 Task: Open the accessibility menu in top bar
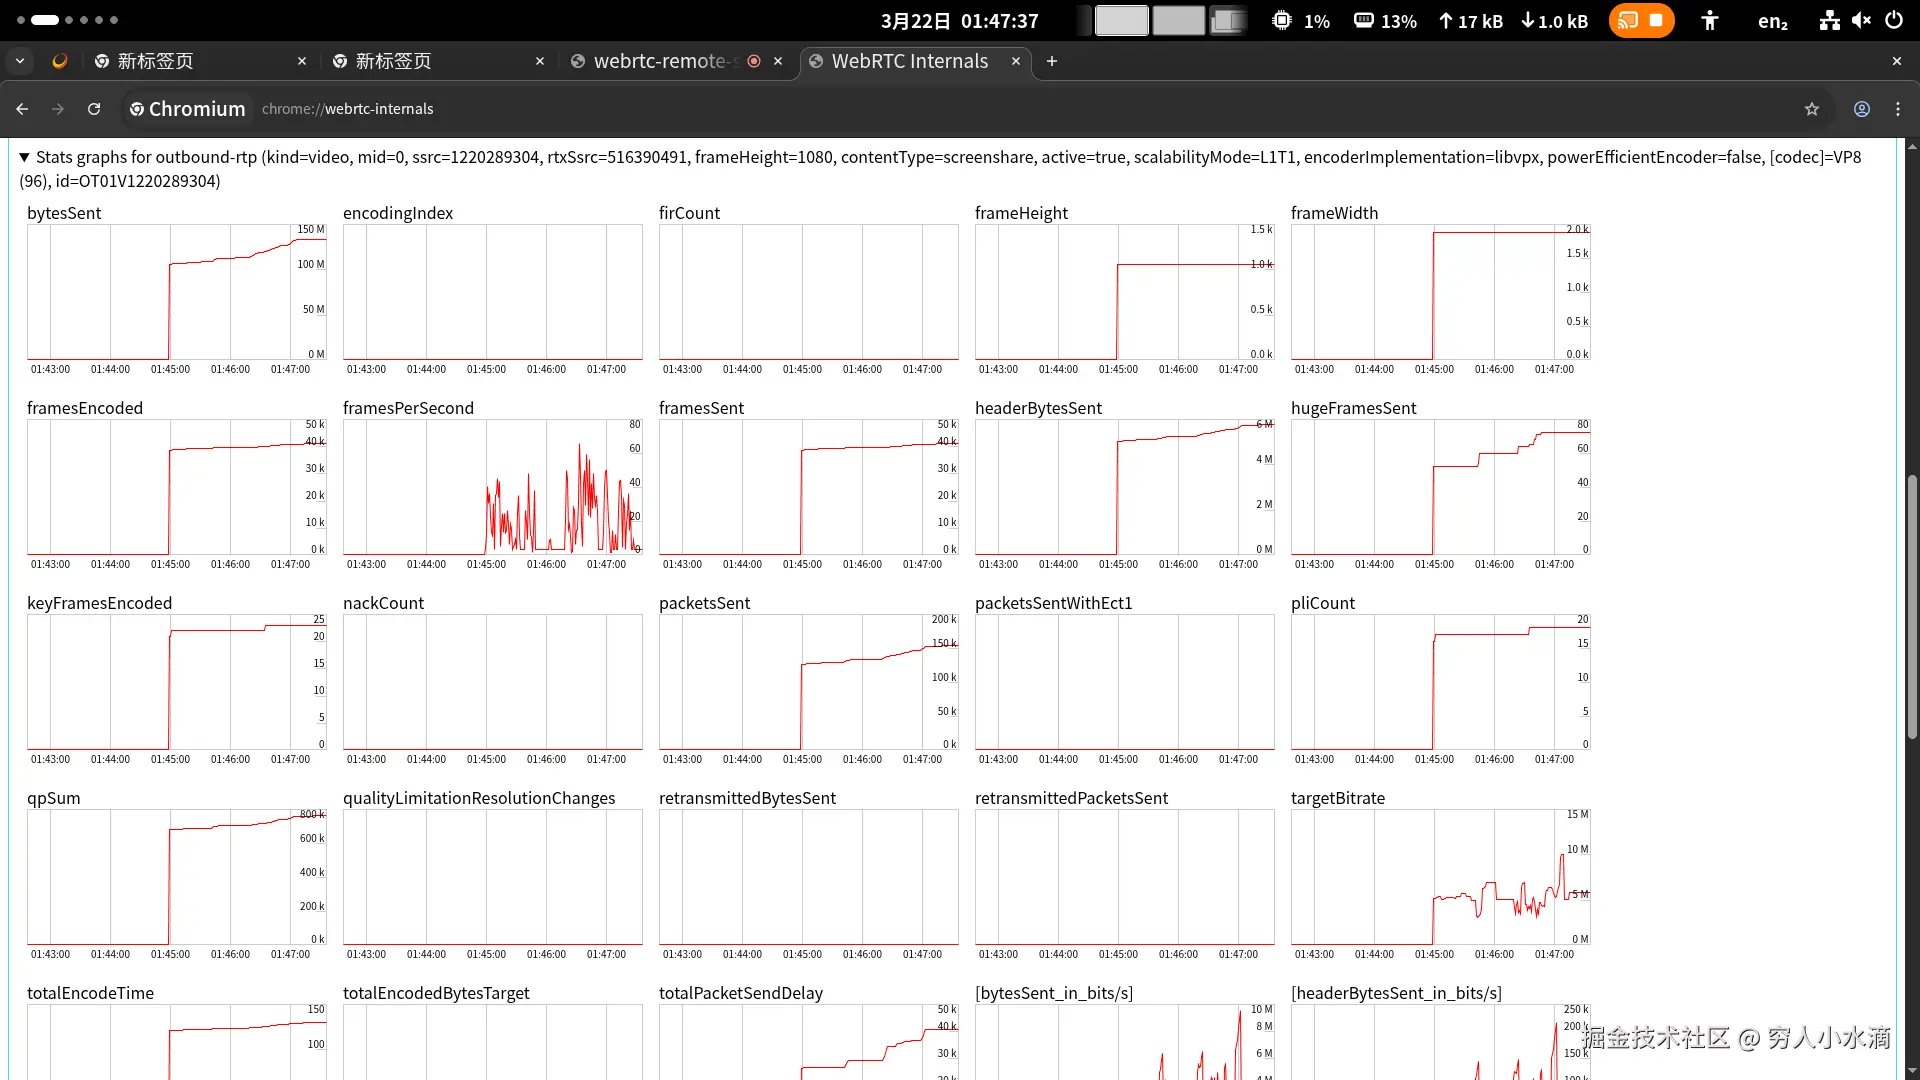(1709, 21)
